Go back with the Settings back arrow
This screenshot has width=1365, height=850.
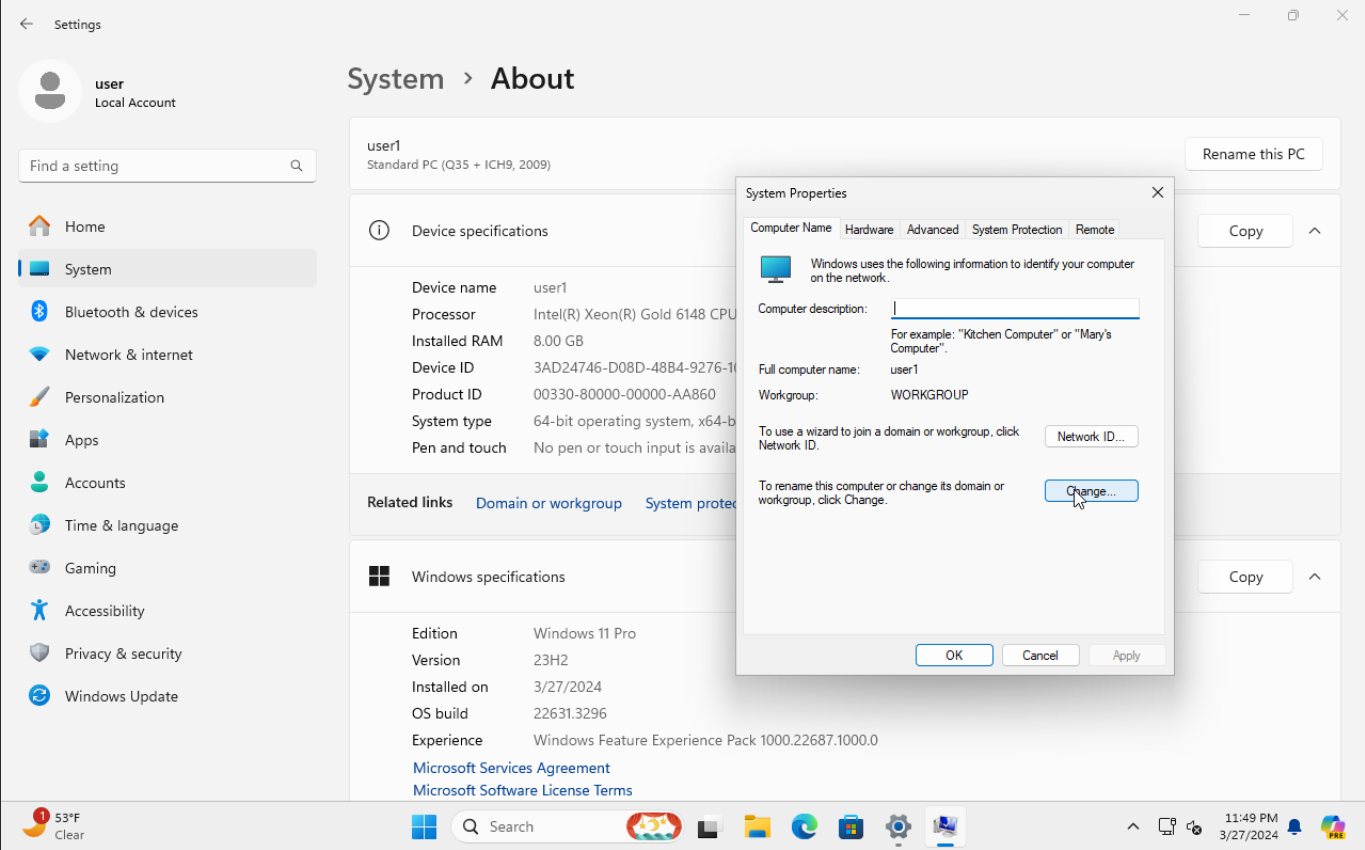[26, 24]
